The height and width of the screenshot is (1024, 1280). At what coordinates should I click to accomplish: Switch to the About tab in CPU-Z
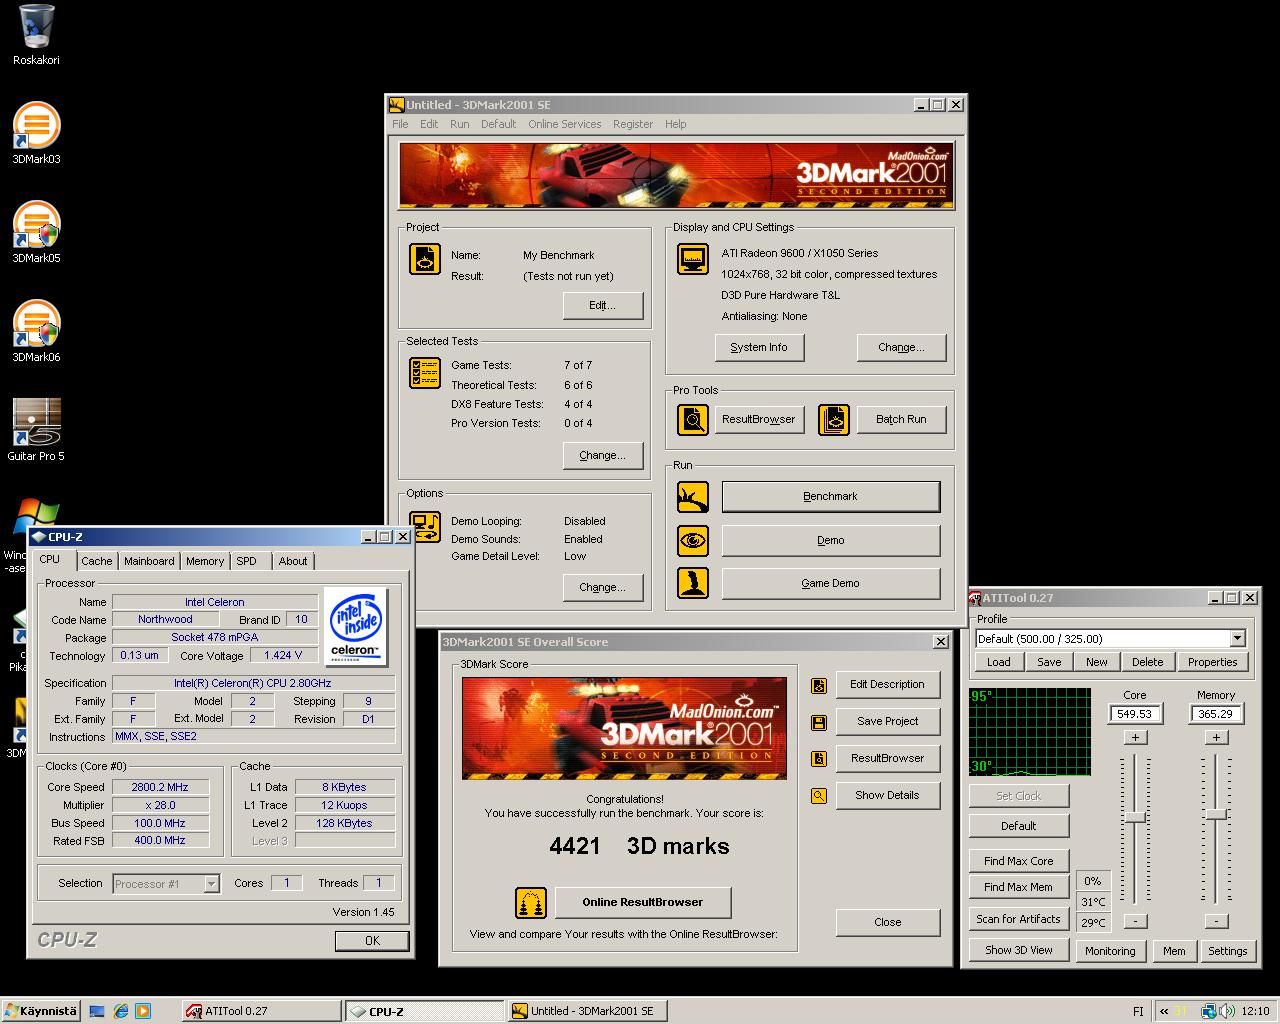[293, 561]
